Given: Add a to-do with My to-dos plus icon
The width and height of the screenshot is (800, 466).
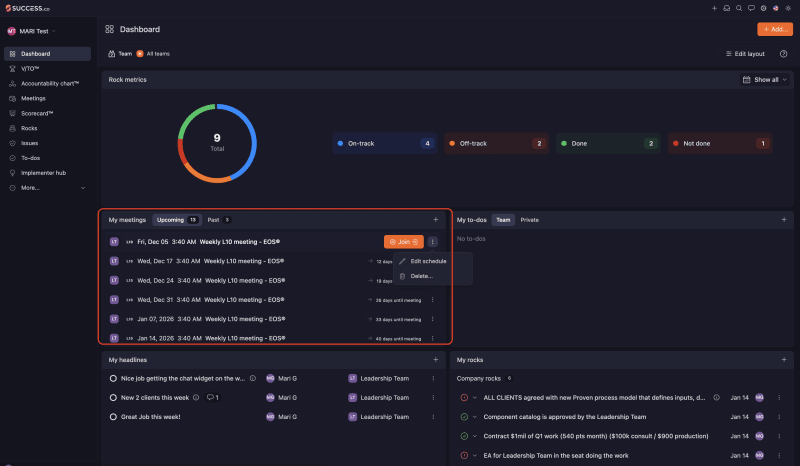Looking at the screenshot, I should coord(784,219).
